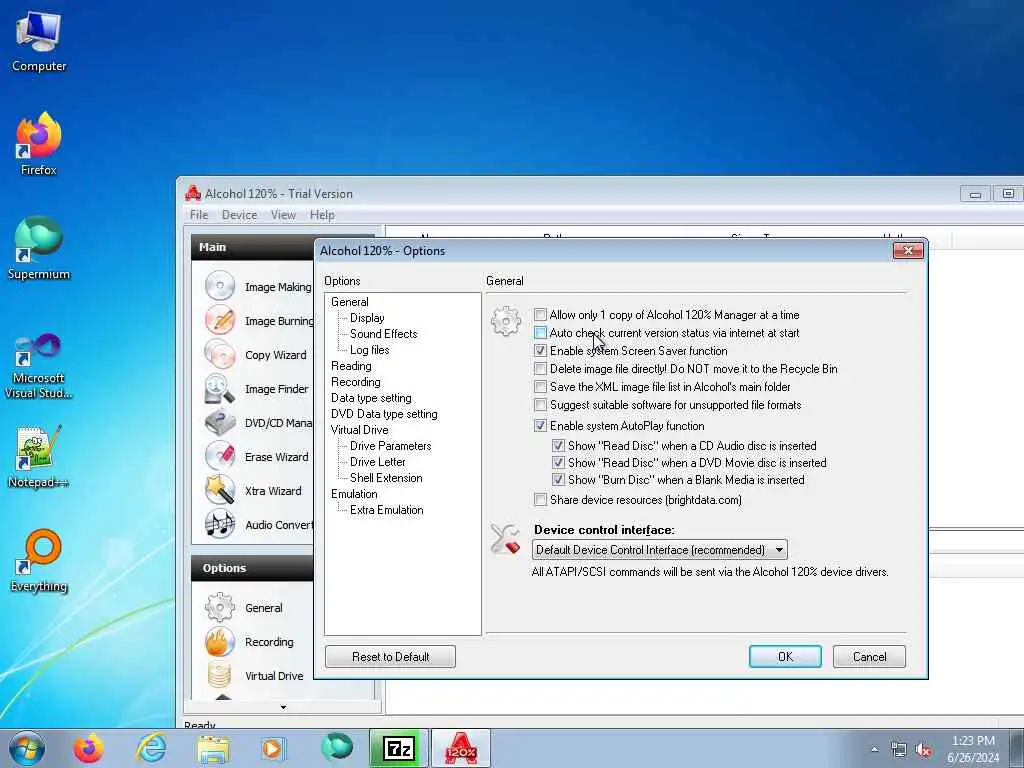The width and height of the screenshot is (1024, 768).
Task: Open Firefox desktop shortcut
Action: pyautogui.click(x=39, y=144)
